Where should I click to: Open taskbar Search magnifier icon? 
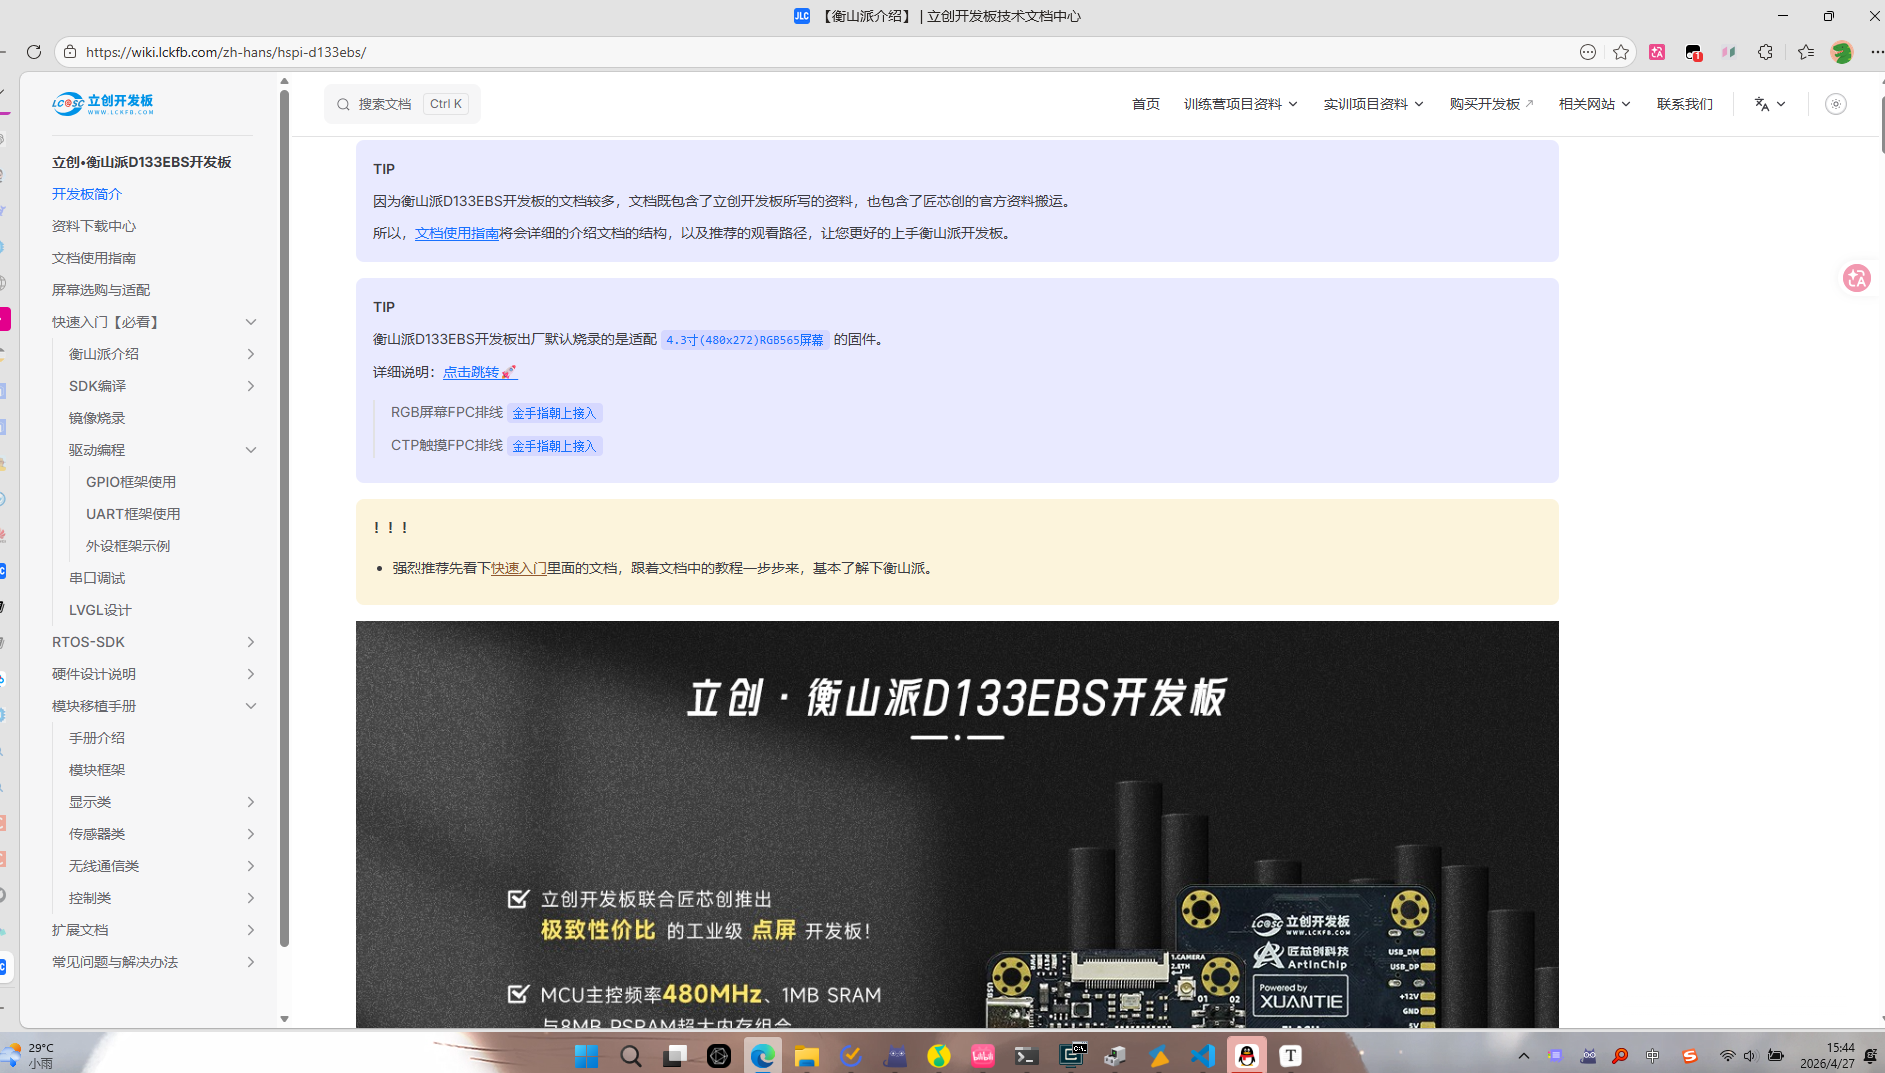630,1056
